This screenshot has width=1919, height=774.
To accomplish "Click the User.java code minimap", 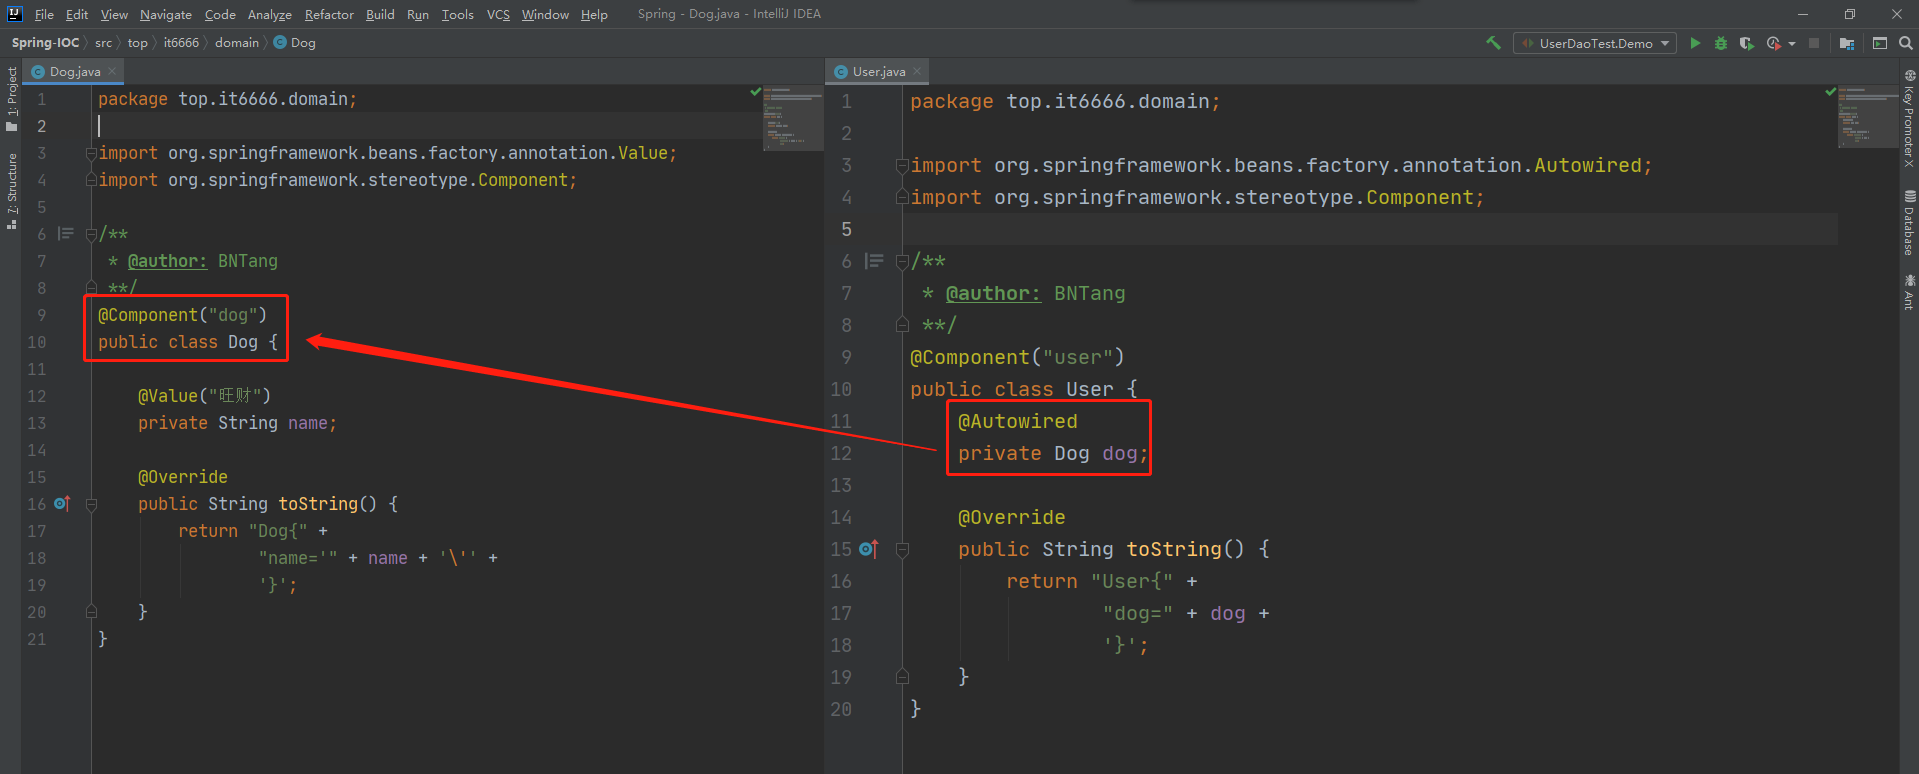I will (x=1867, y=116).
